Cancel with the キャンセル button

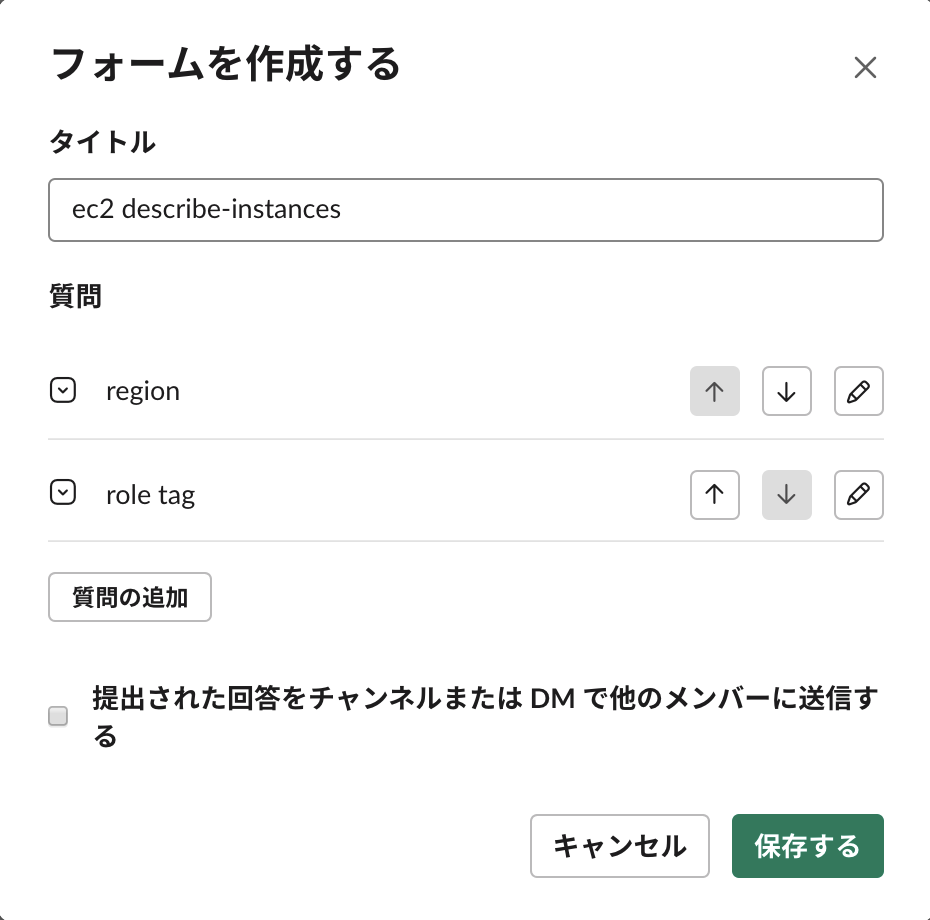tap(620, 846)
